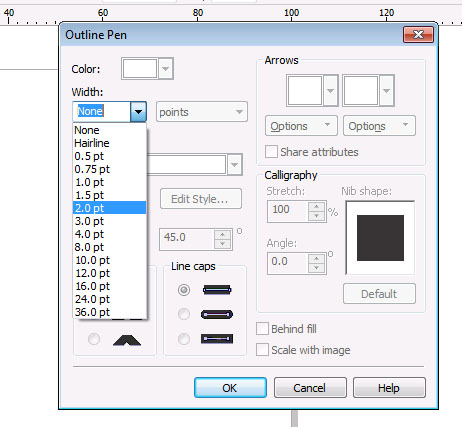The image size is (462, 427).
Task: Click the Default nib button
Action: [379, 294]
